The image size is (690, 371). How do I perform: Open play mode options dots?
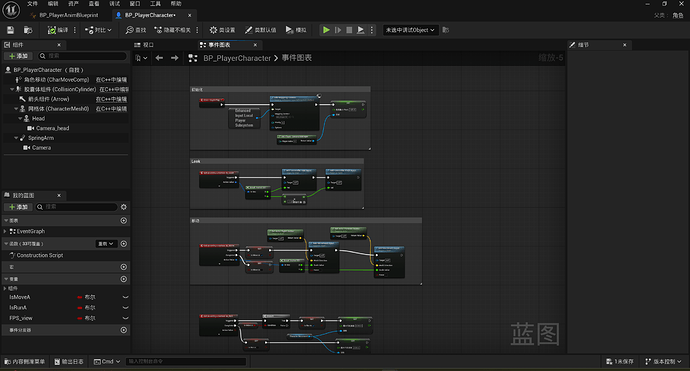pos(372,30)
